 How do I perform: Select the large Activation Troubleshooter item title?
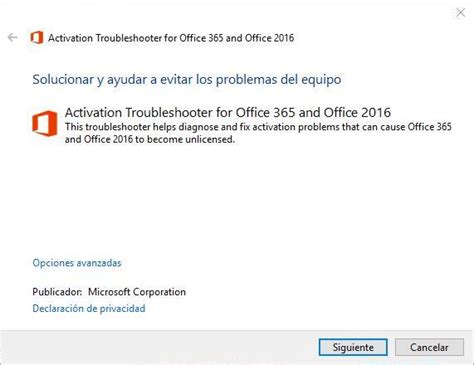tap(228, 112)
